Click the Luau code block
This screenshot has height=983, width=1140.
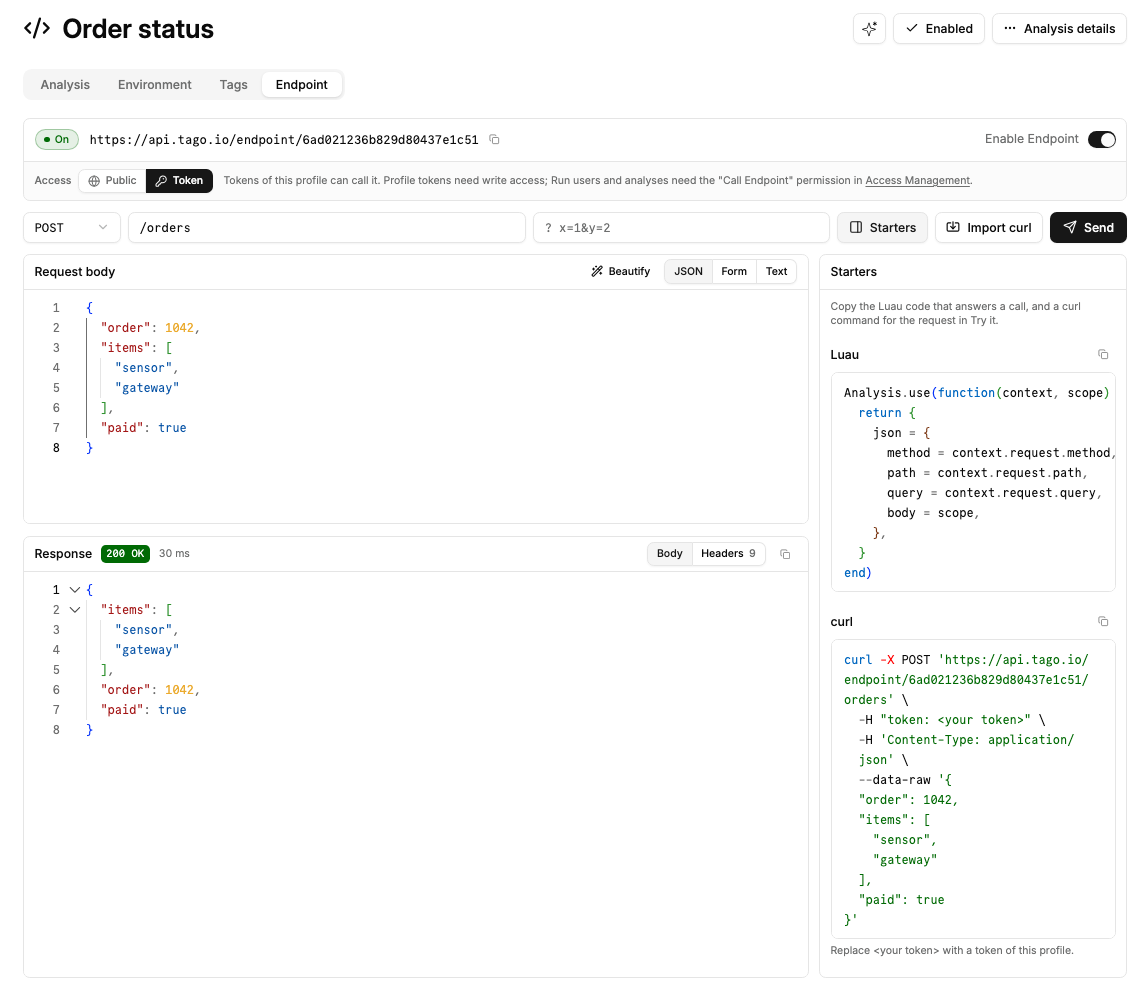click(x=973, y=483)
